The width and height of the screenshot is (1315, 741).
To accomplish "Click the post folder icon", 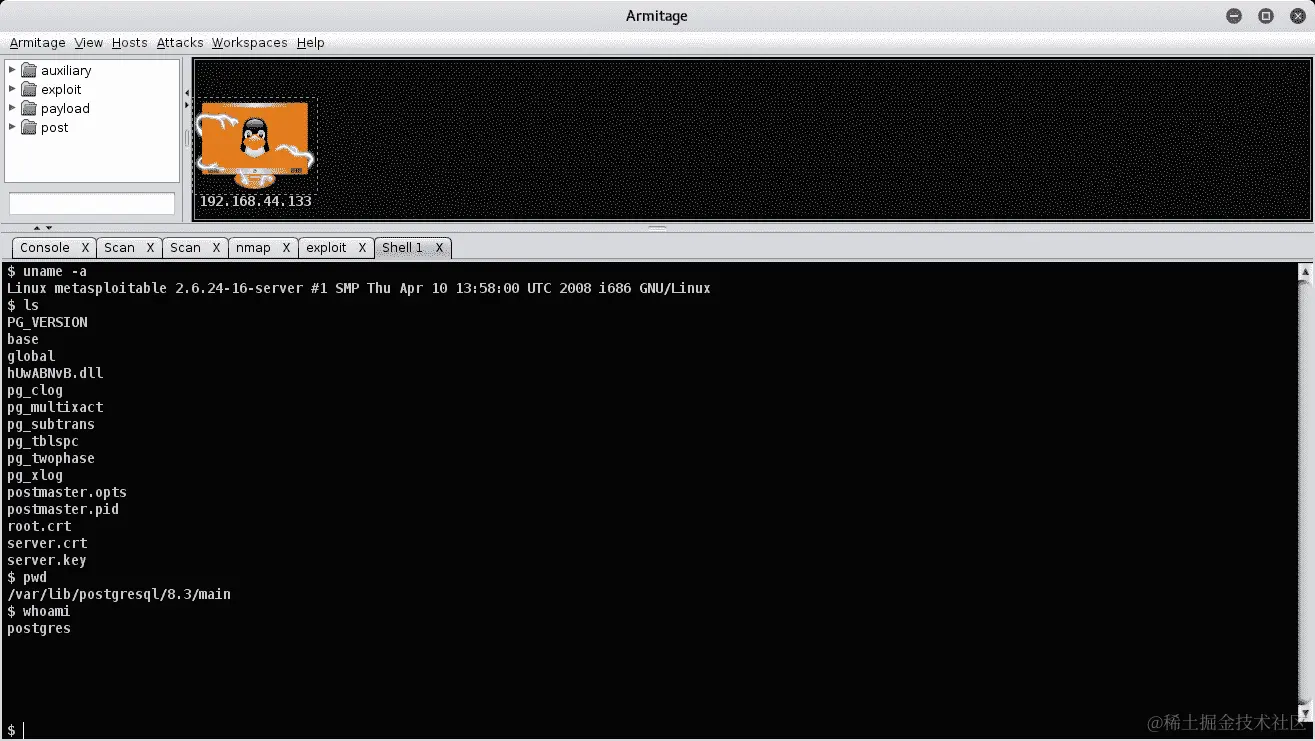I will pos(29,127).
